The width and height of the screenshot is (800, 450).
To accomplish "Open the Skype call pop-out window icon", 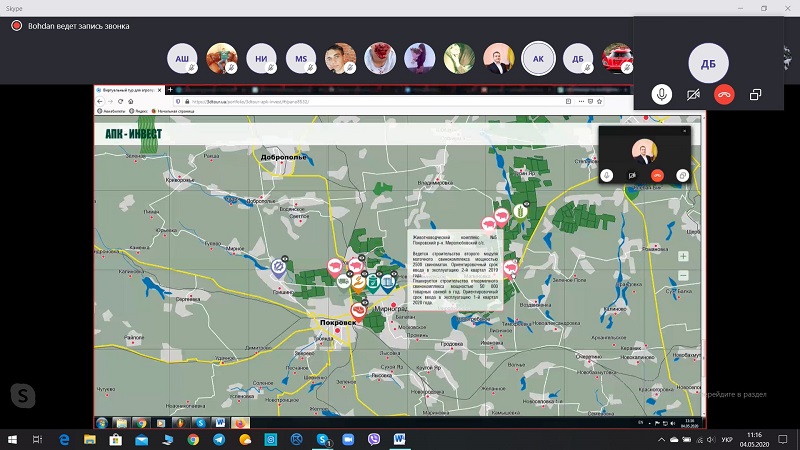I will pos(755,94).
